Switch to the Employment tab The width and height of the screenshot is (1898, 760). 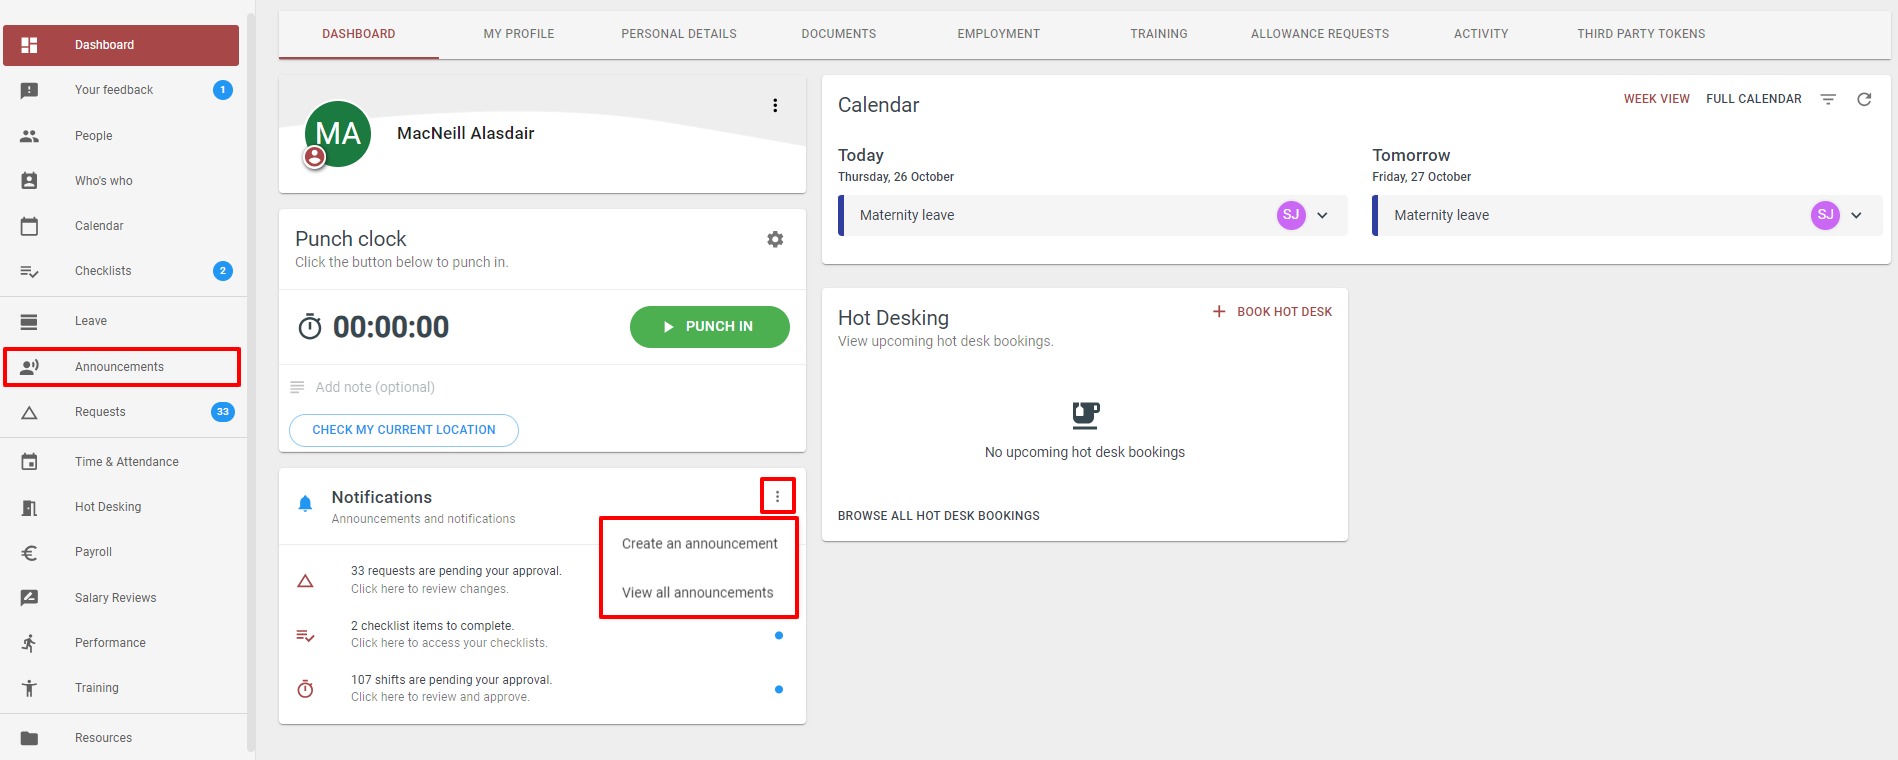[x=999, y=34]
